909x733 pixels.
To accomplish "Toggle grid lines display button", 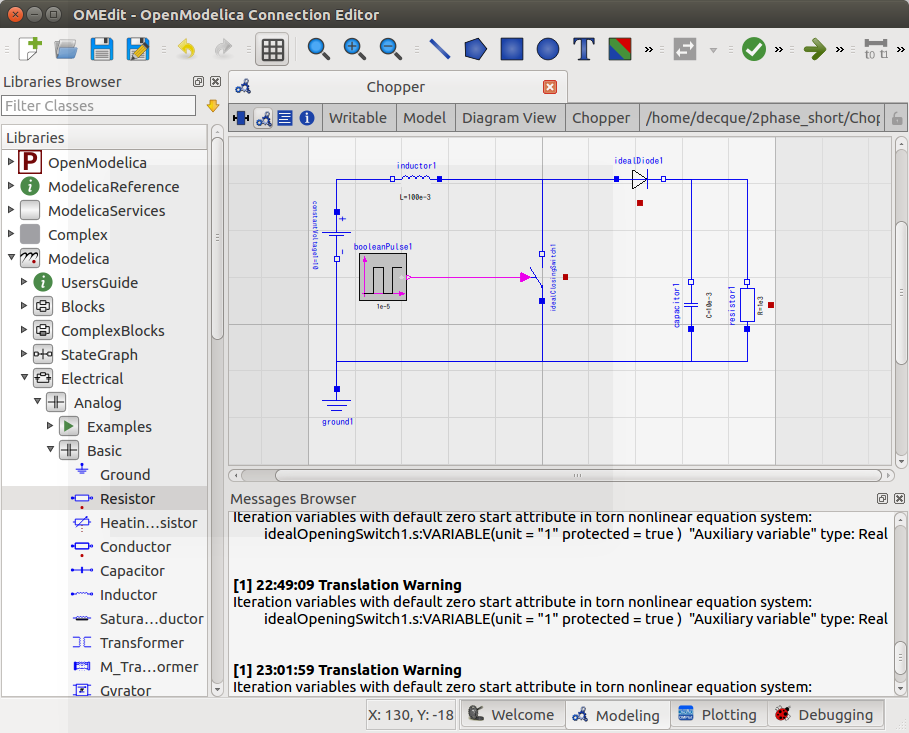I will [x=272, y=49].
